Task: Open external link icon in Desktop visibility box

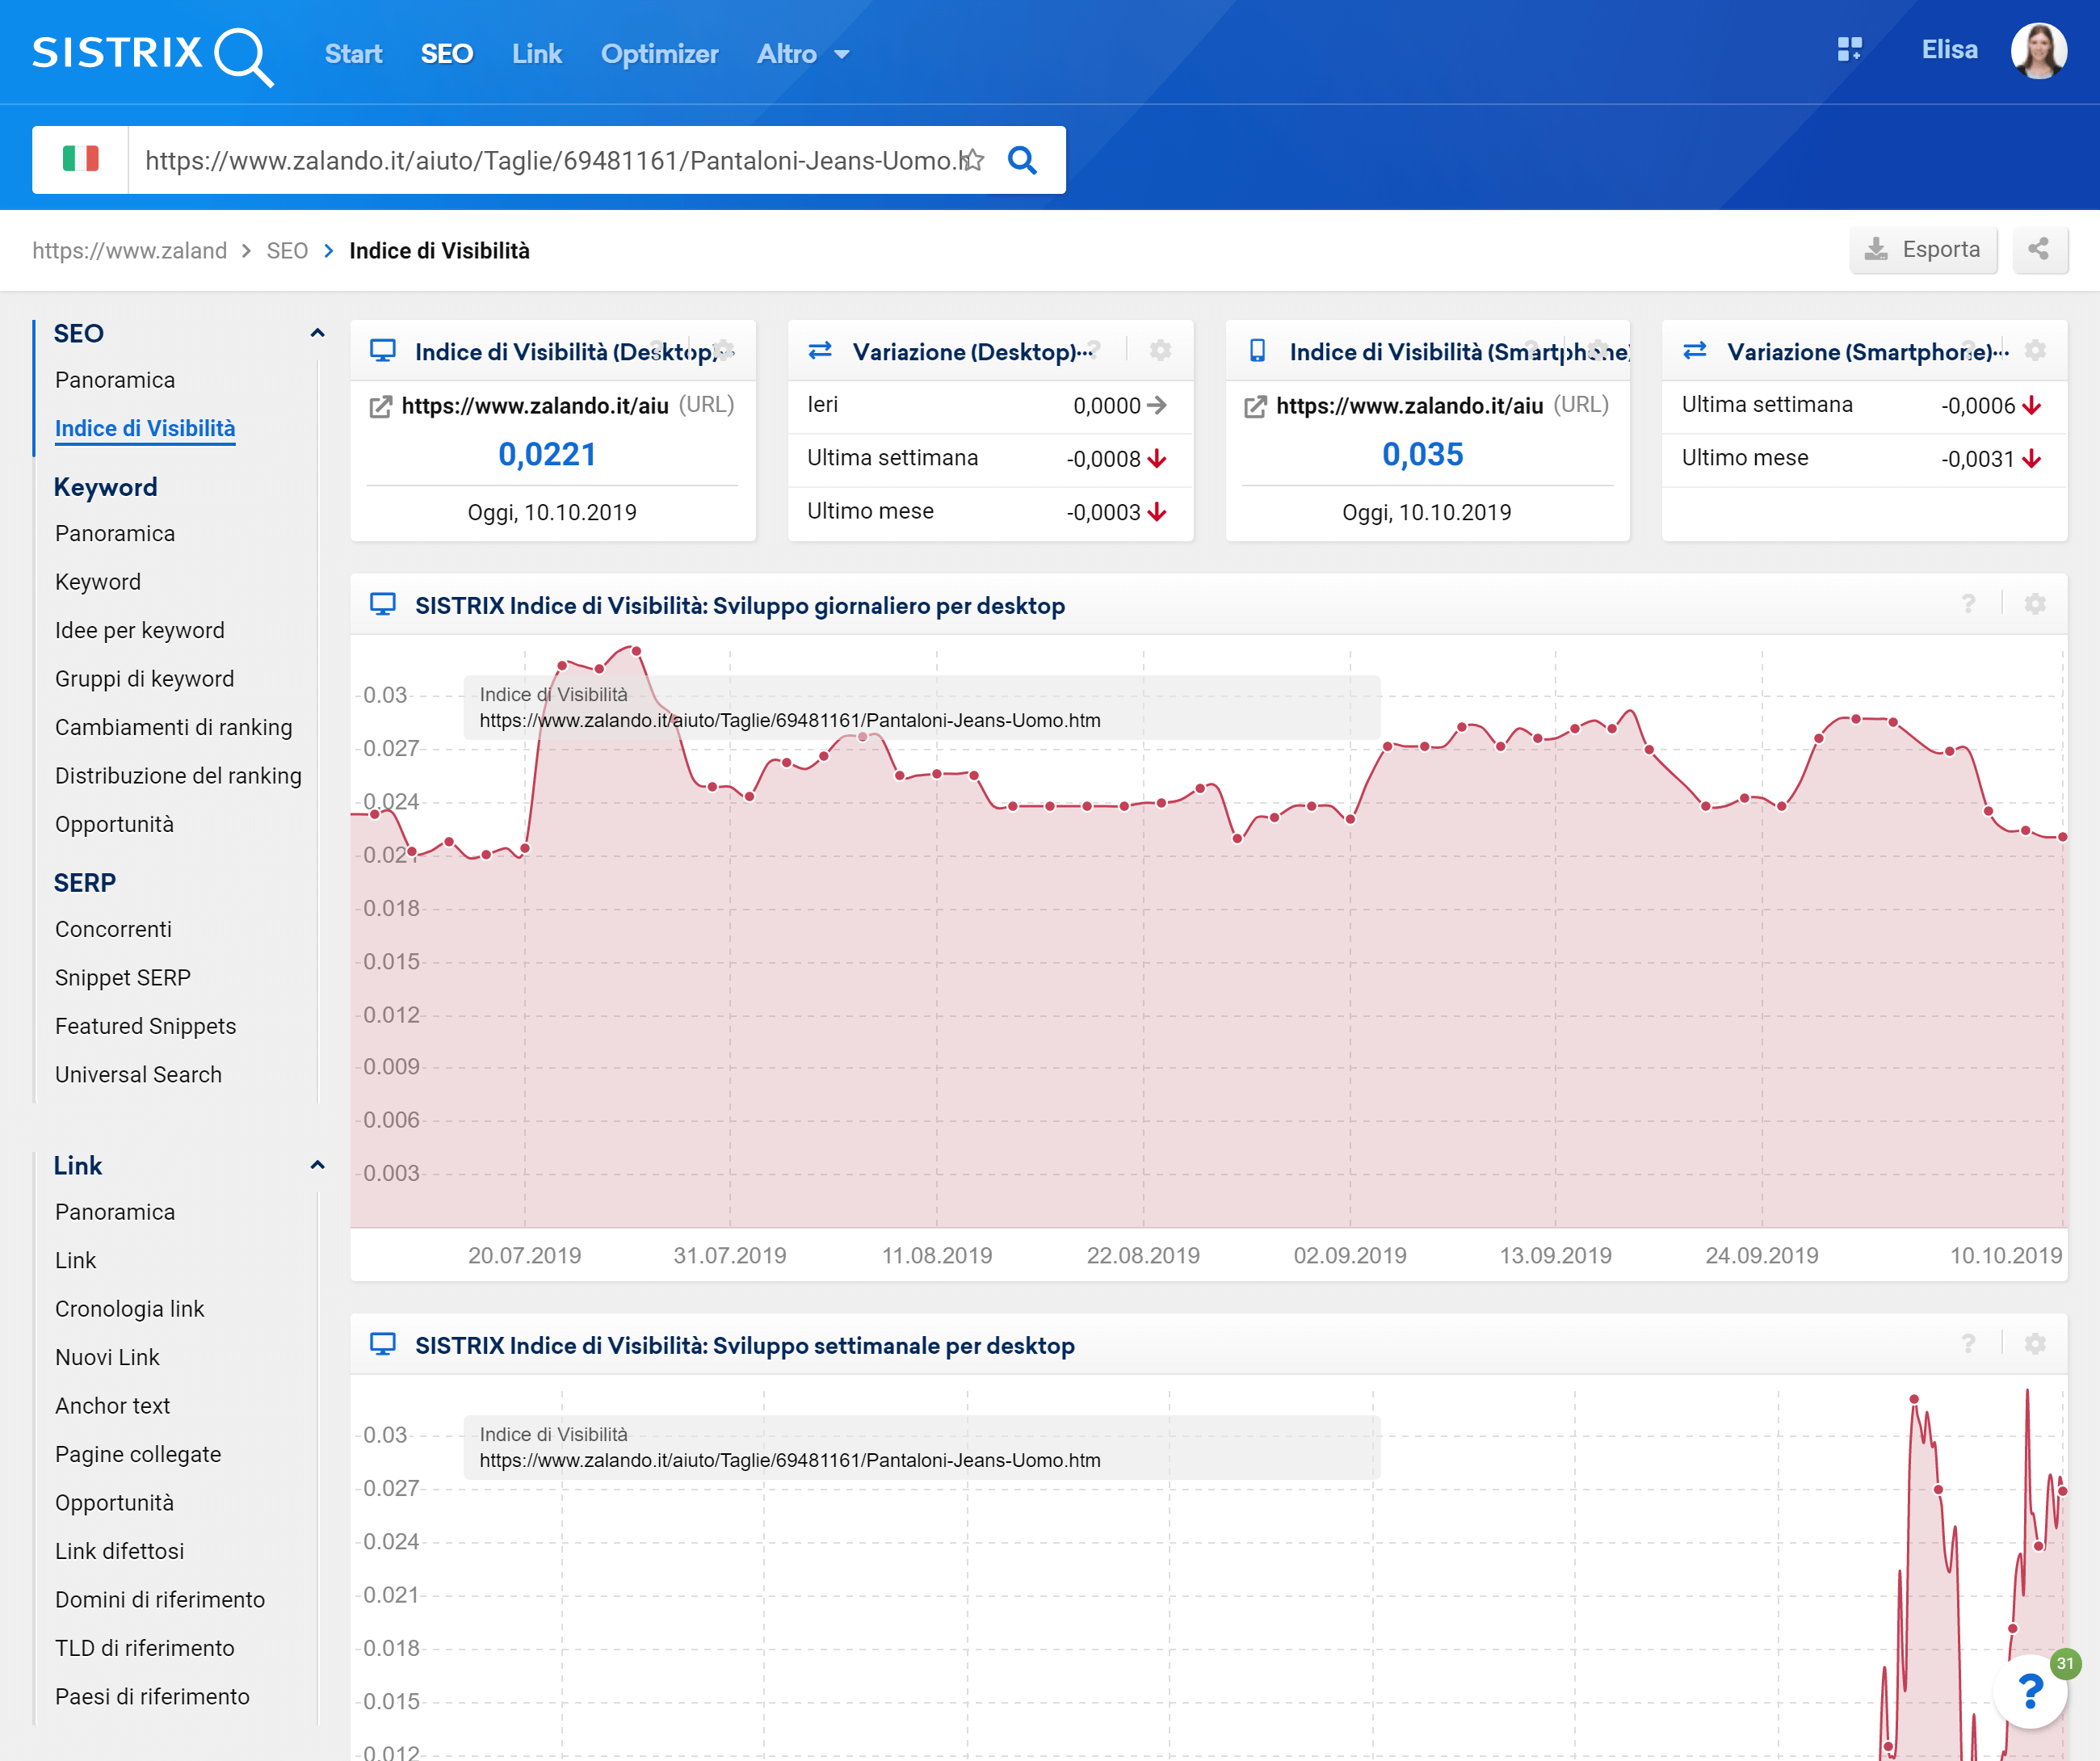Action: pos(380,406)
